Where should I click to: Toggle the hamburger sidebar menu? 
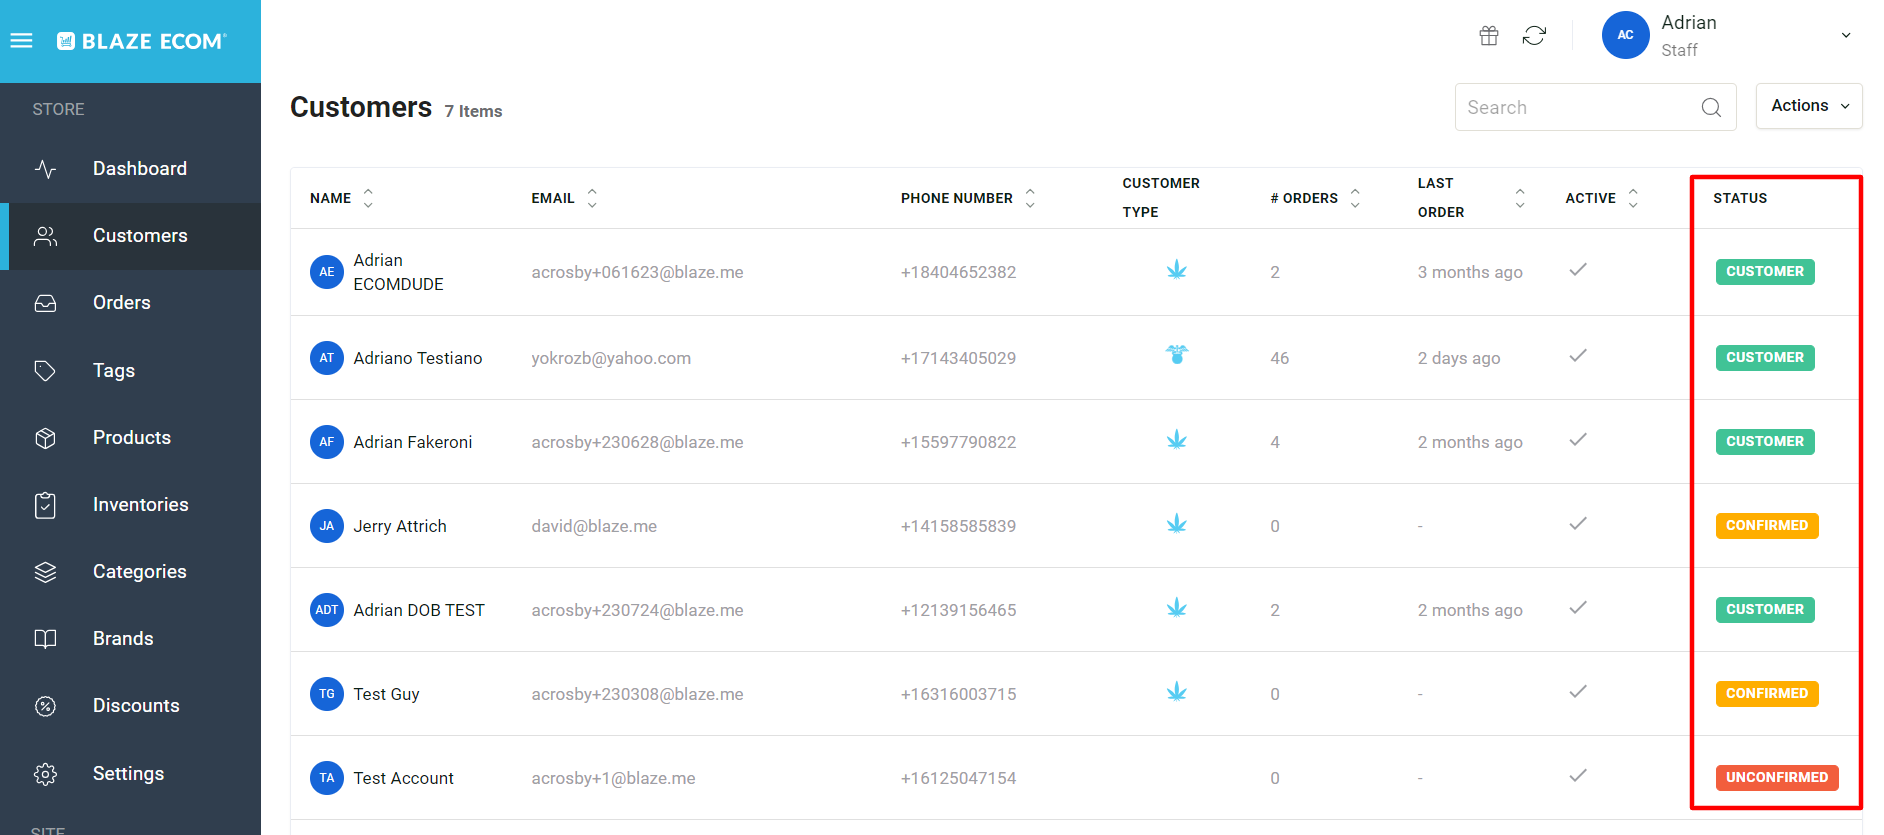(x=21, y=41)
